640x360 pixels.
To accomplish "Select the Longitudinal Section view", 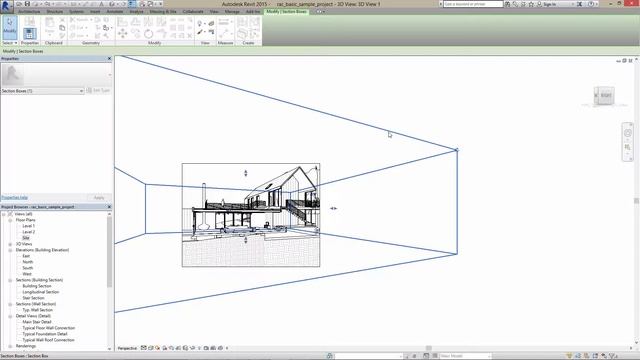I will point(40,292).
